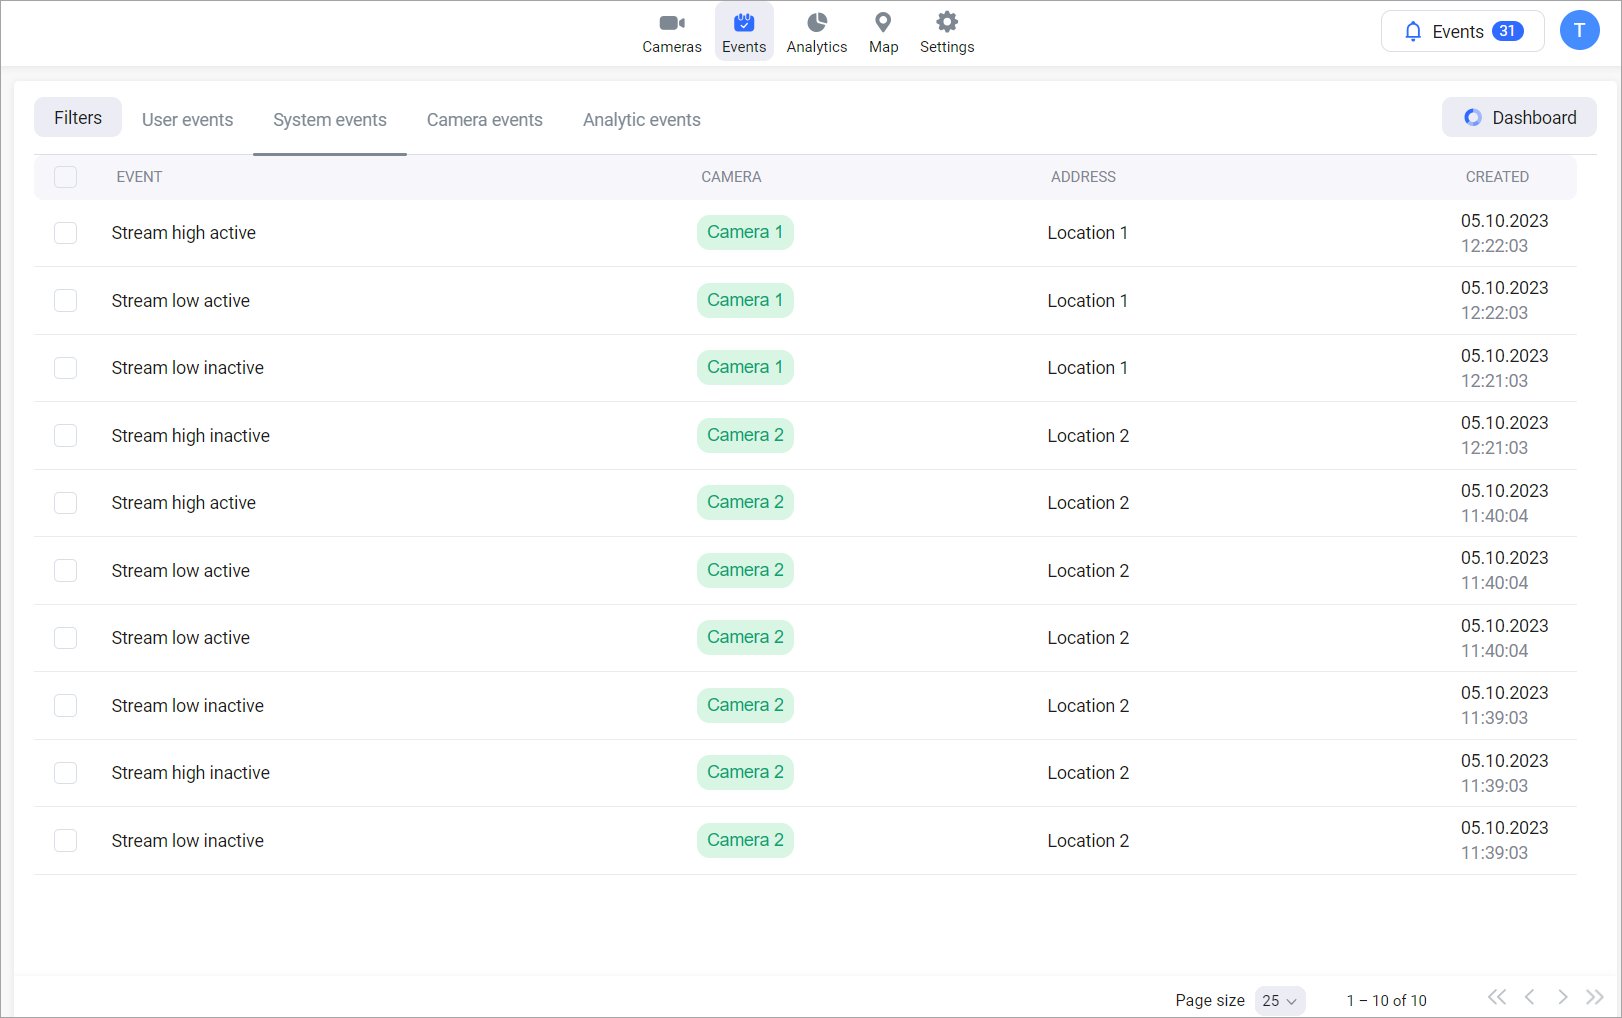Expand the Page size 25 dropdown
This screenshot has width=1622, height=1018.
(x=1279, y=1000)
